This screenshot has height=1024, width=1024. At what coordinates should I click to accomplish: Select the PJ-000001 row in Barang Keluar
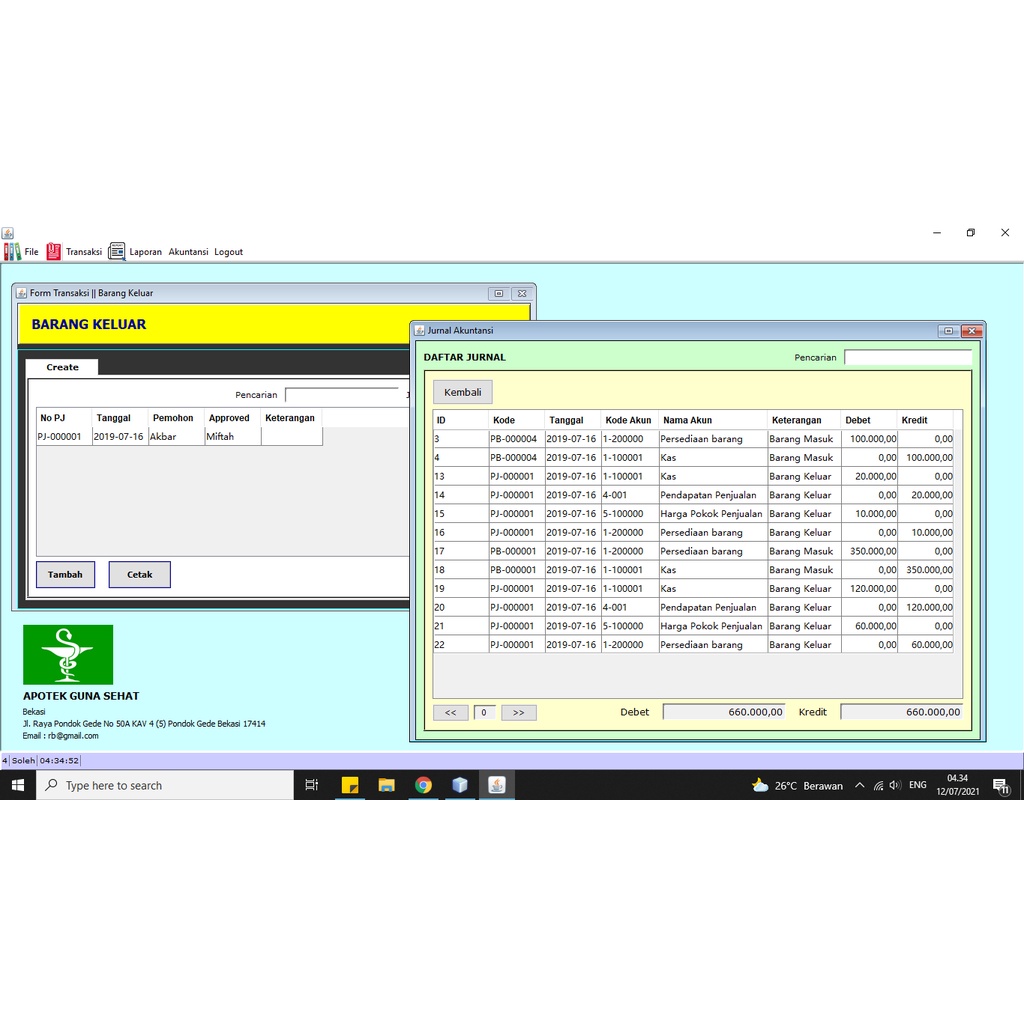[180, 436]
